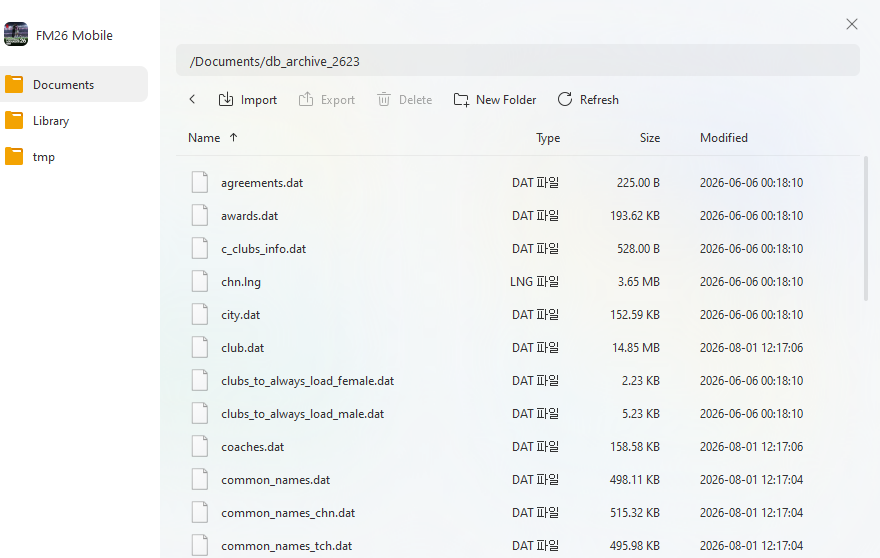Select the awards.dat file name
The width and height of the screenshot is (880, 558).
pyautogui.click(x=249, y=216)
